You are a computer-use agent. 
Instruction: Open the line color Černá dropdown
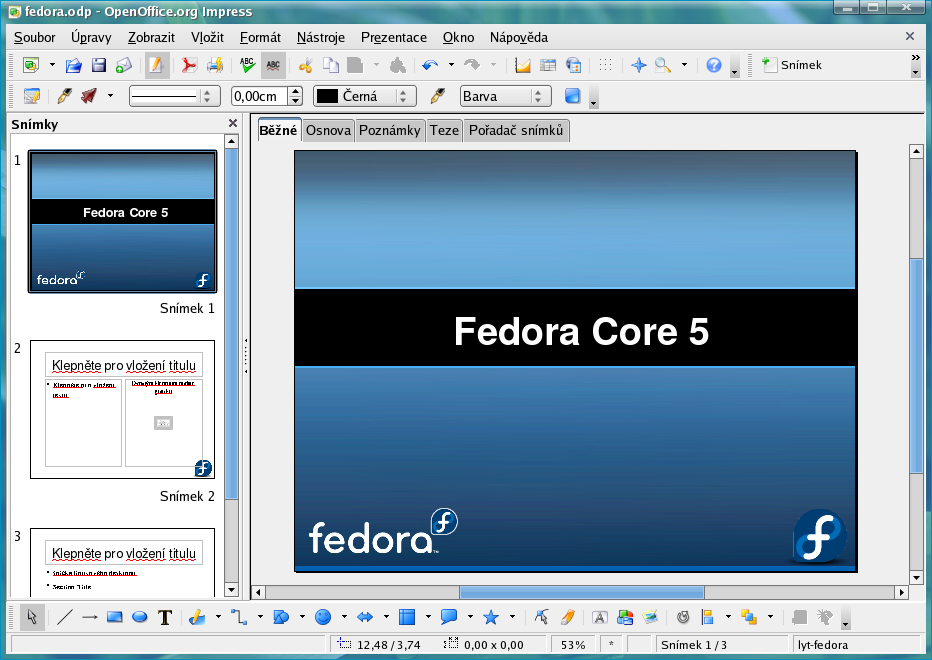(365, 96)
